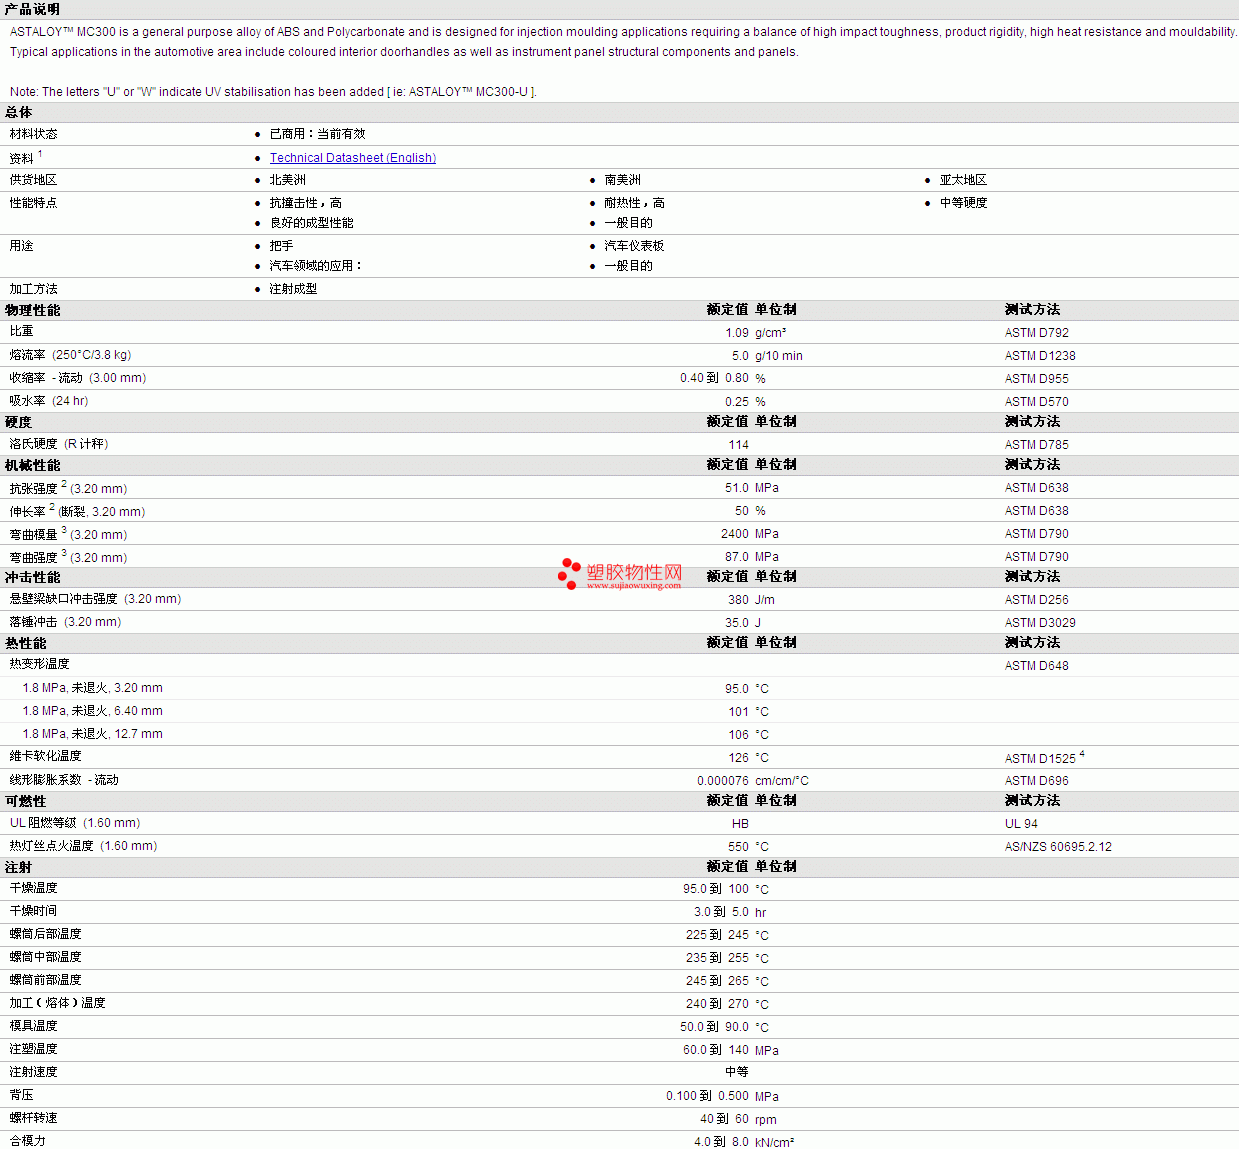Viewport: 1239px width, 1149px height.
Task: Open the Technical Datasheet (English) link
Action: click(353, 158)
